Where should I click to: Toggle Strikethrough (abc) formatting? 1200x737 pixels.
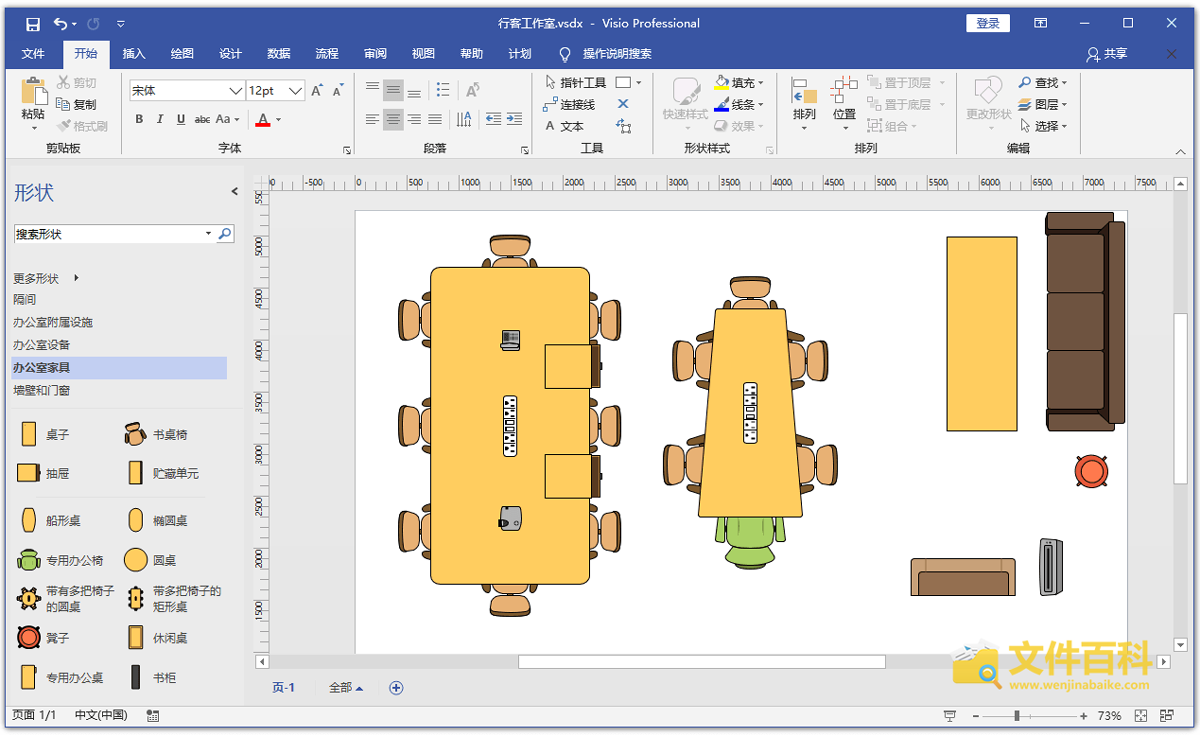coord(202,119)
